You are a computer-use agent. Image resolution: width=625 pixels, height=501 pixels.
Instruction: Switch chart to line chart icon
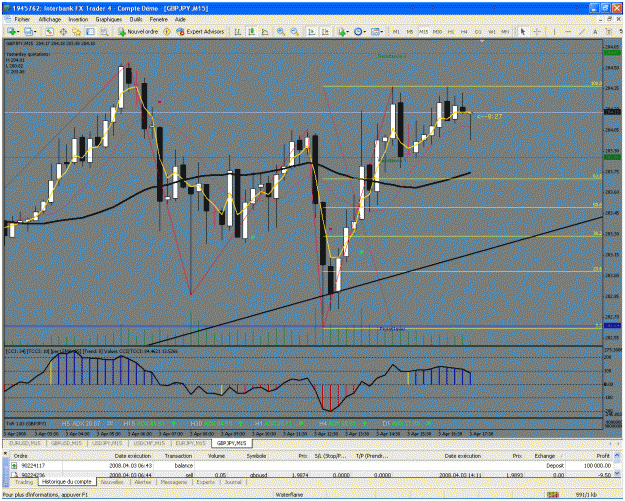pos(265,31)
